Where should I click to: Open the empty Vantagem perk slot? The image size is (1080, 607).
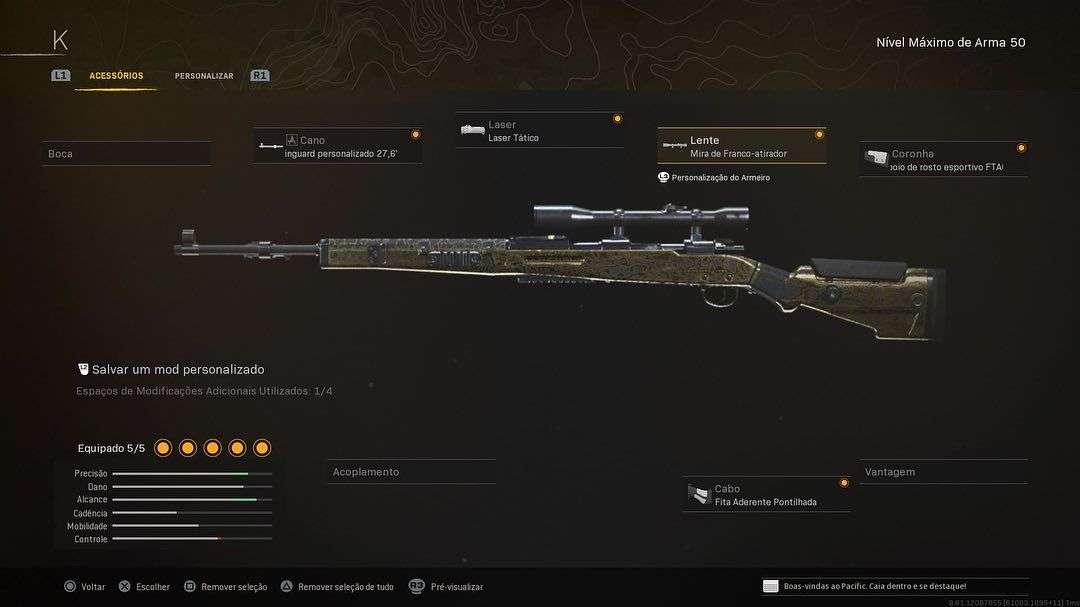943,472
